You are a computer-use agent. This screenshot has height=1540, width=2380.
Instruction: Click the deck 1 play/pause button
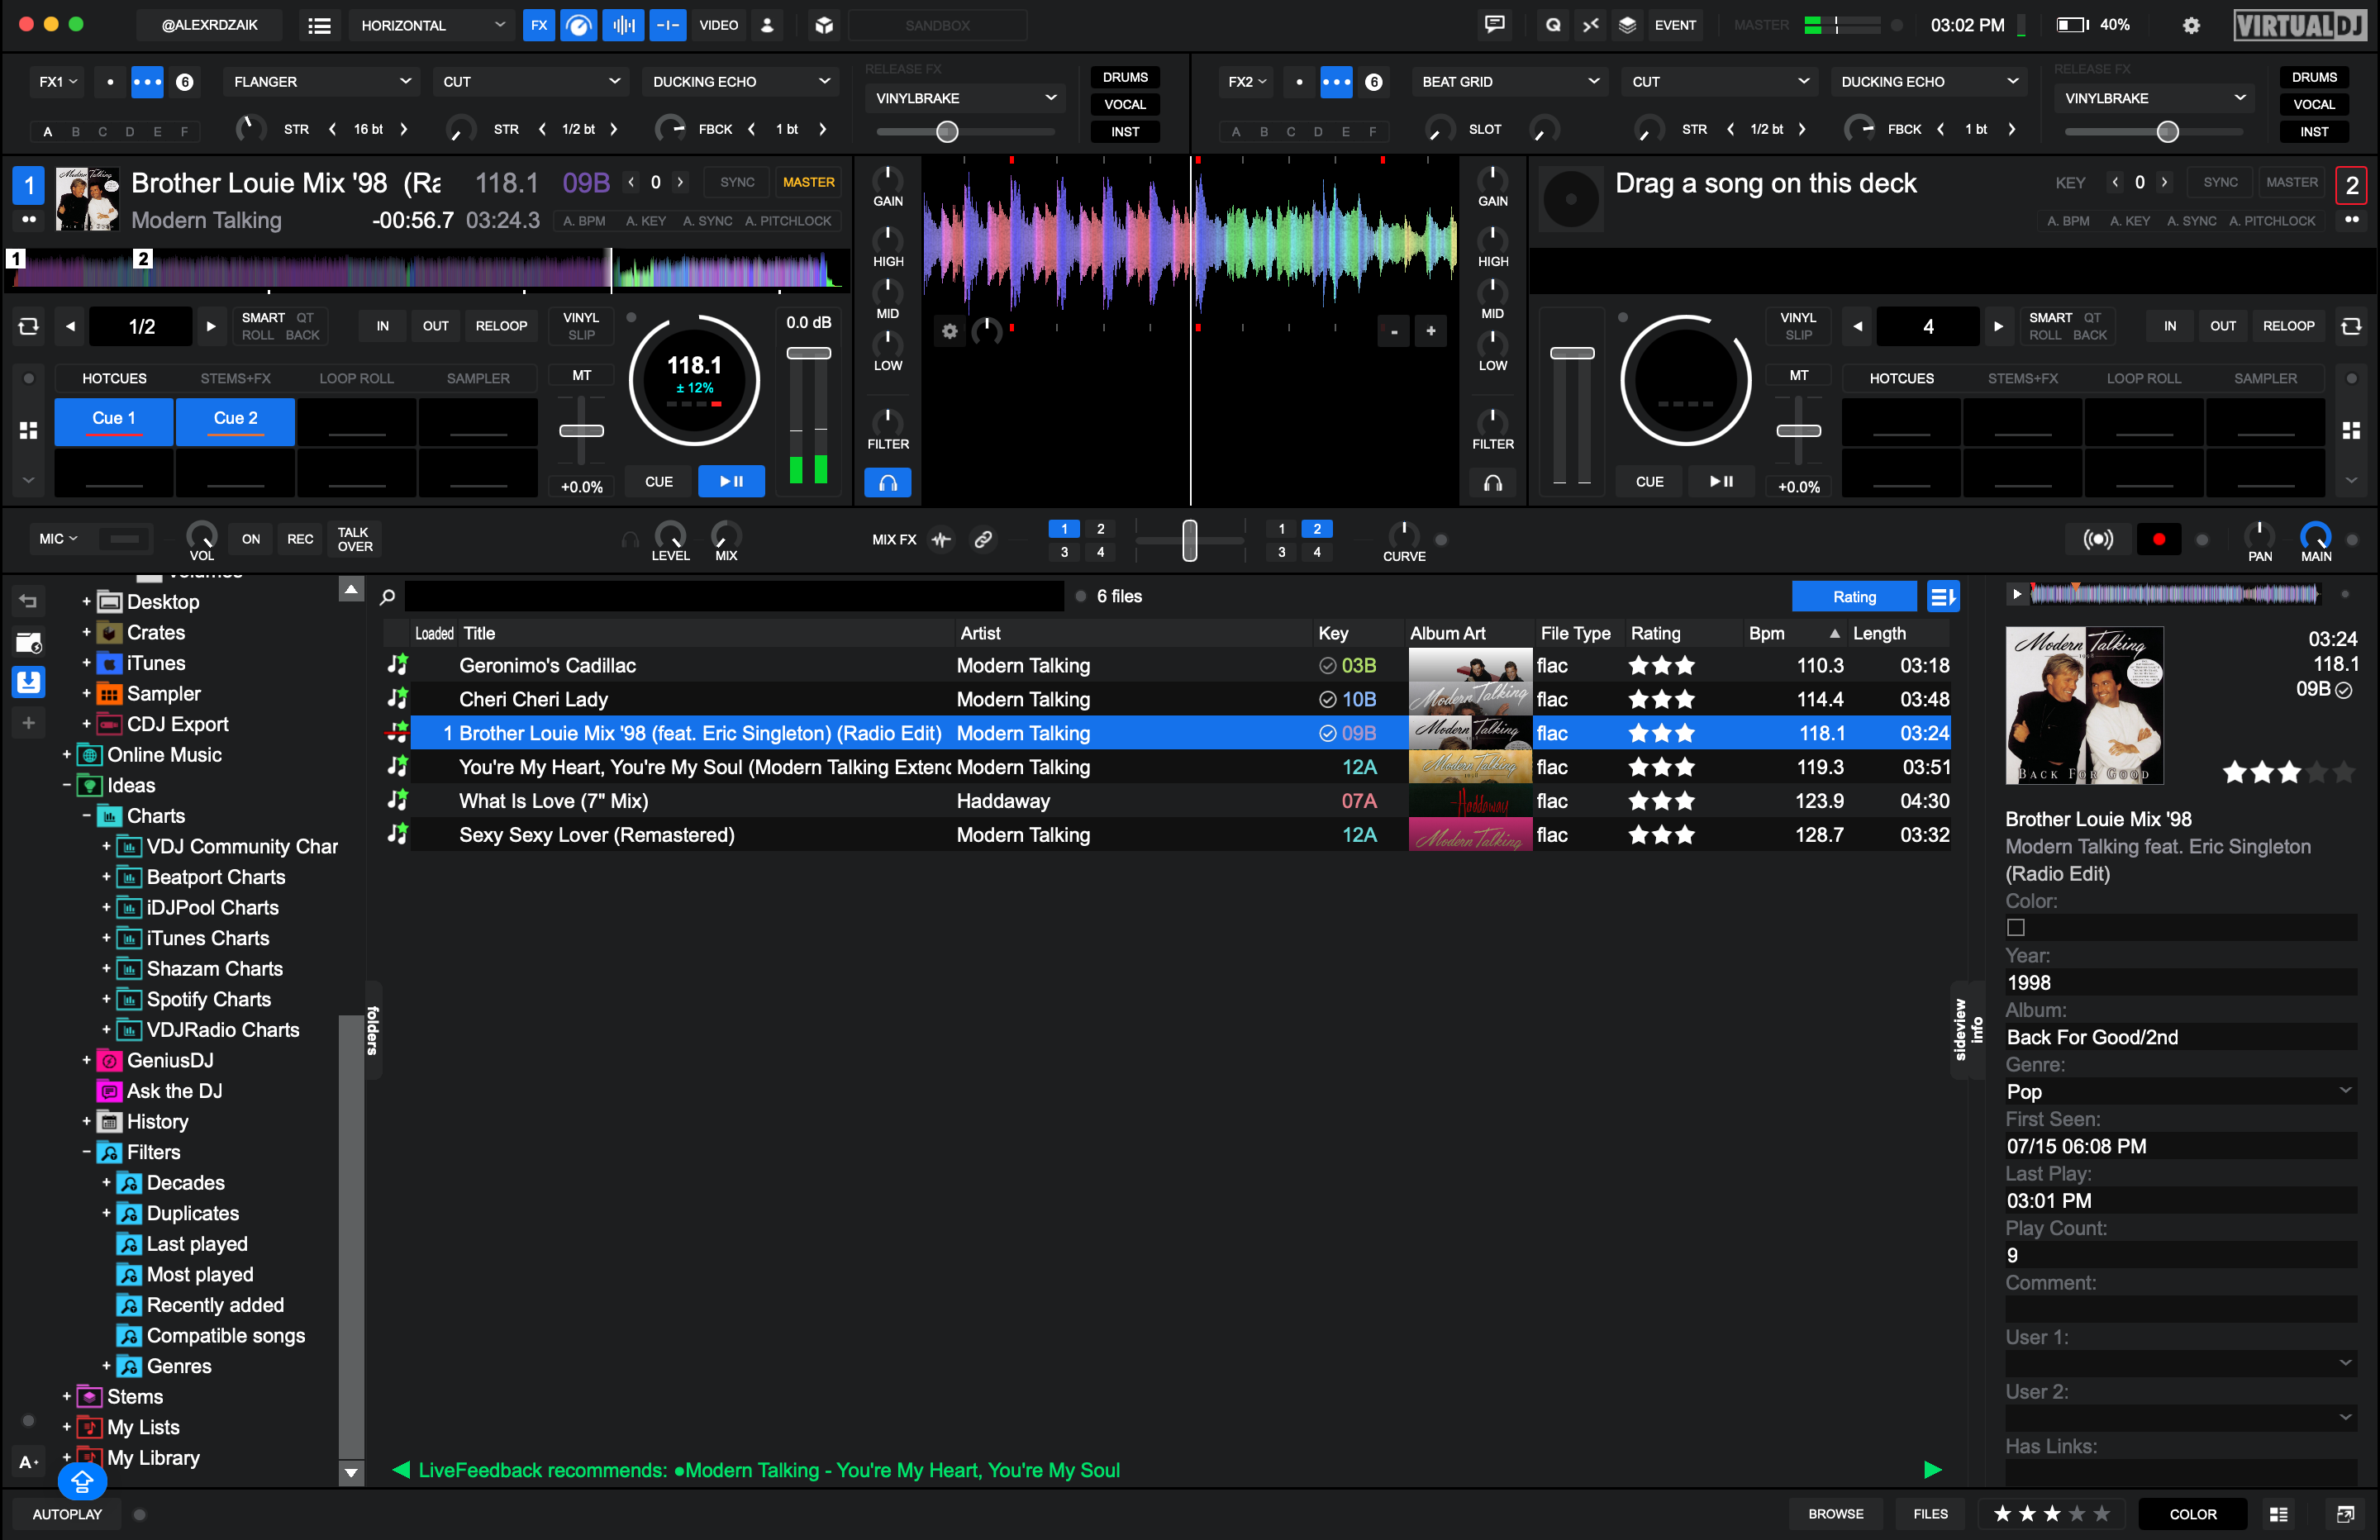pos(731,482)
